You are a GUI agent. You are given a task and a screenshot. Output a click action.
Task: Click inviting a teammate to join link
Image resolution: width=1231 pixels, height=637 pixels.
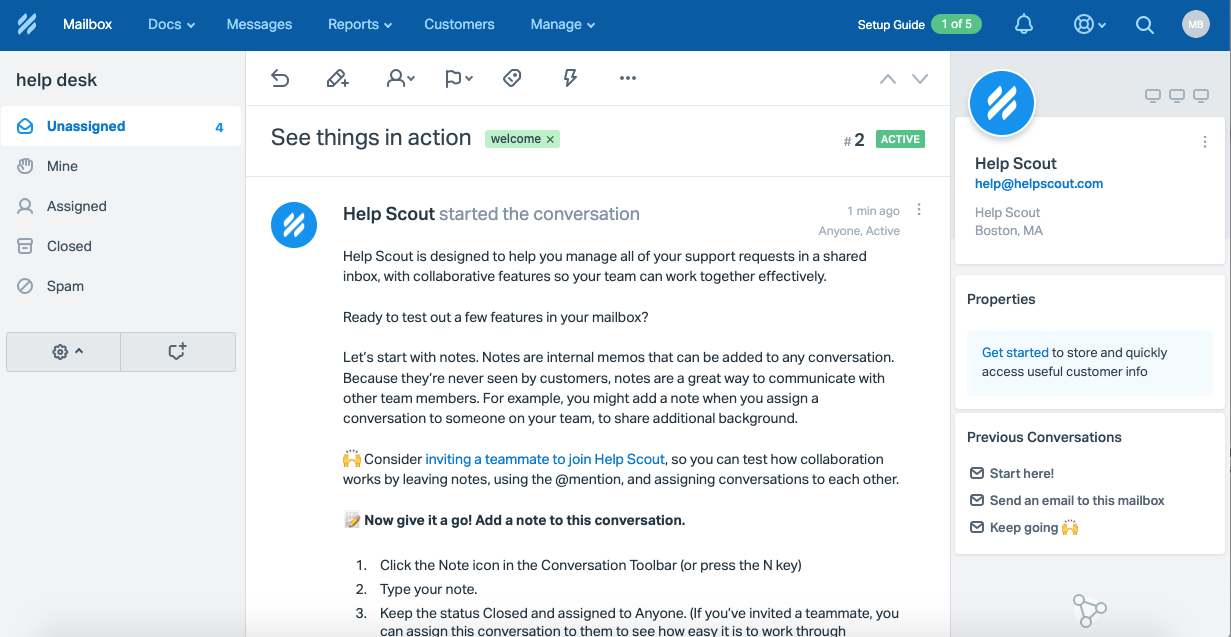pyautogui.click(x=545, y=459)
